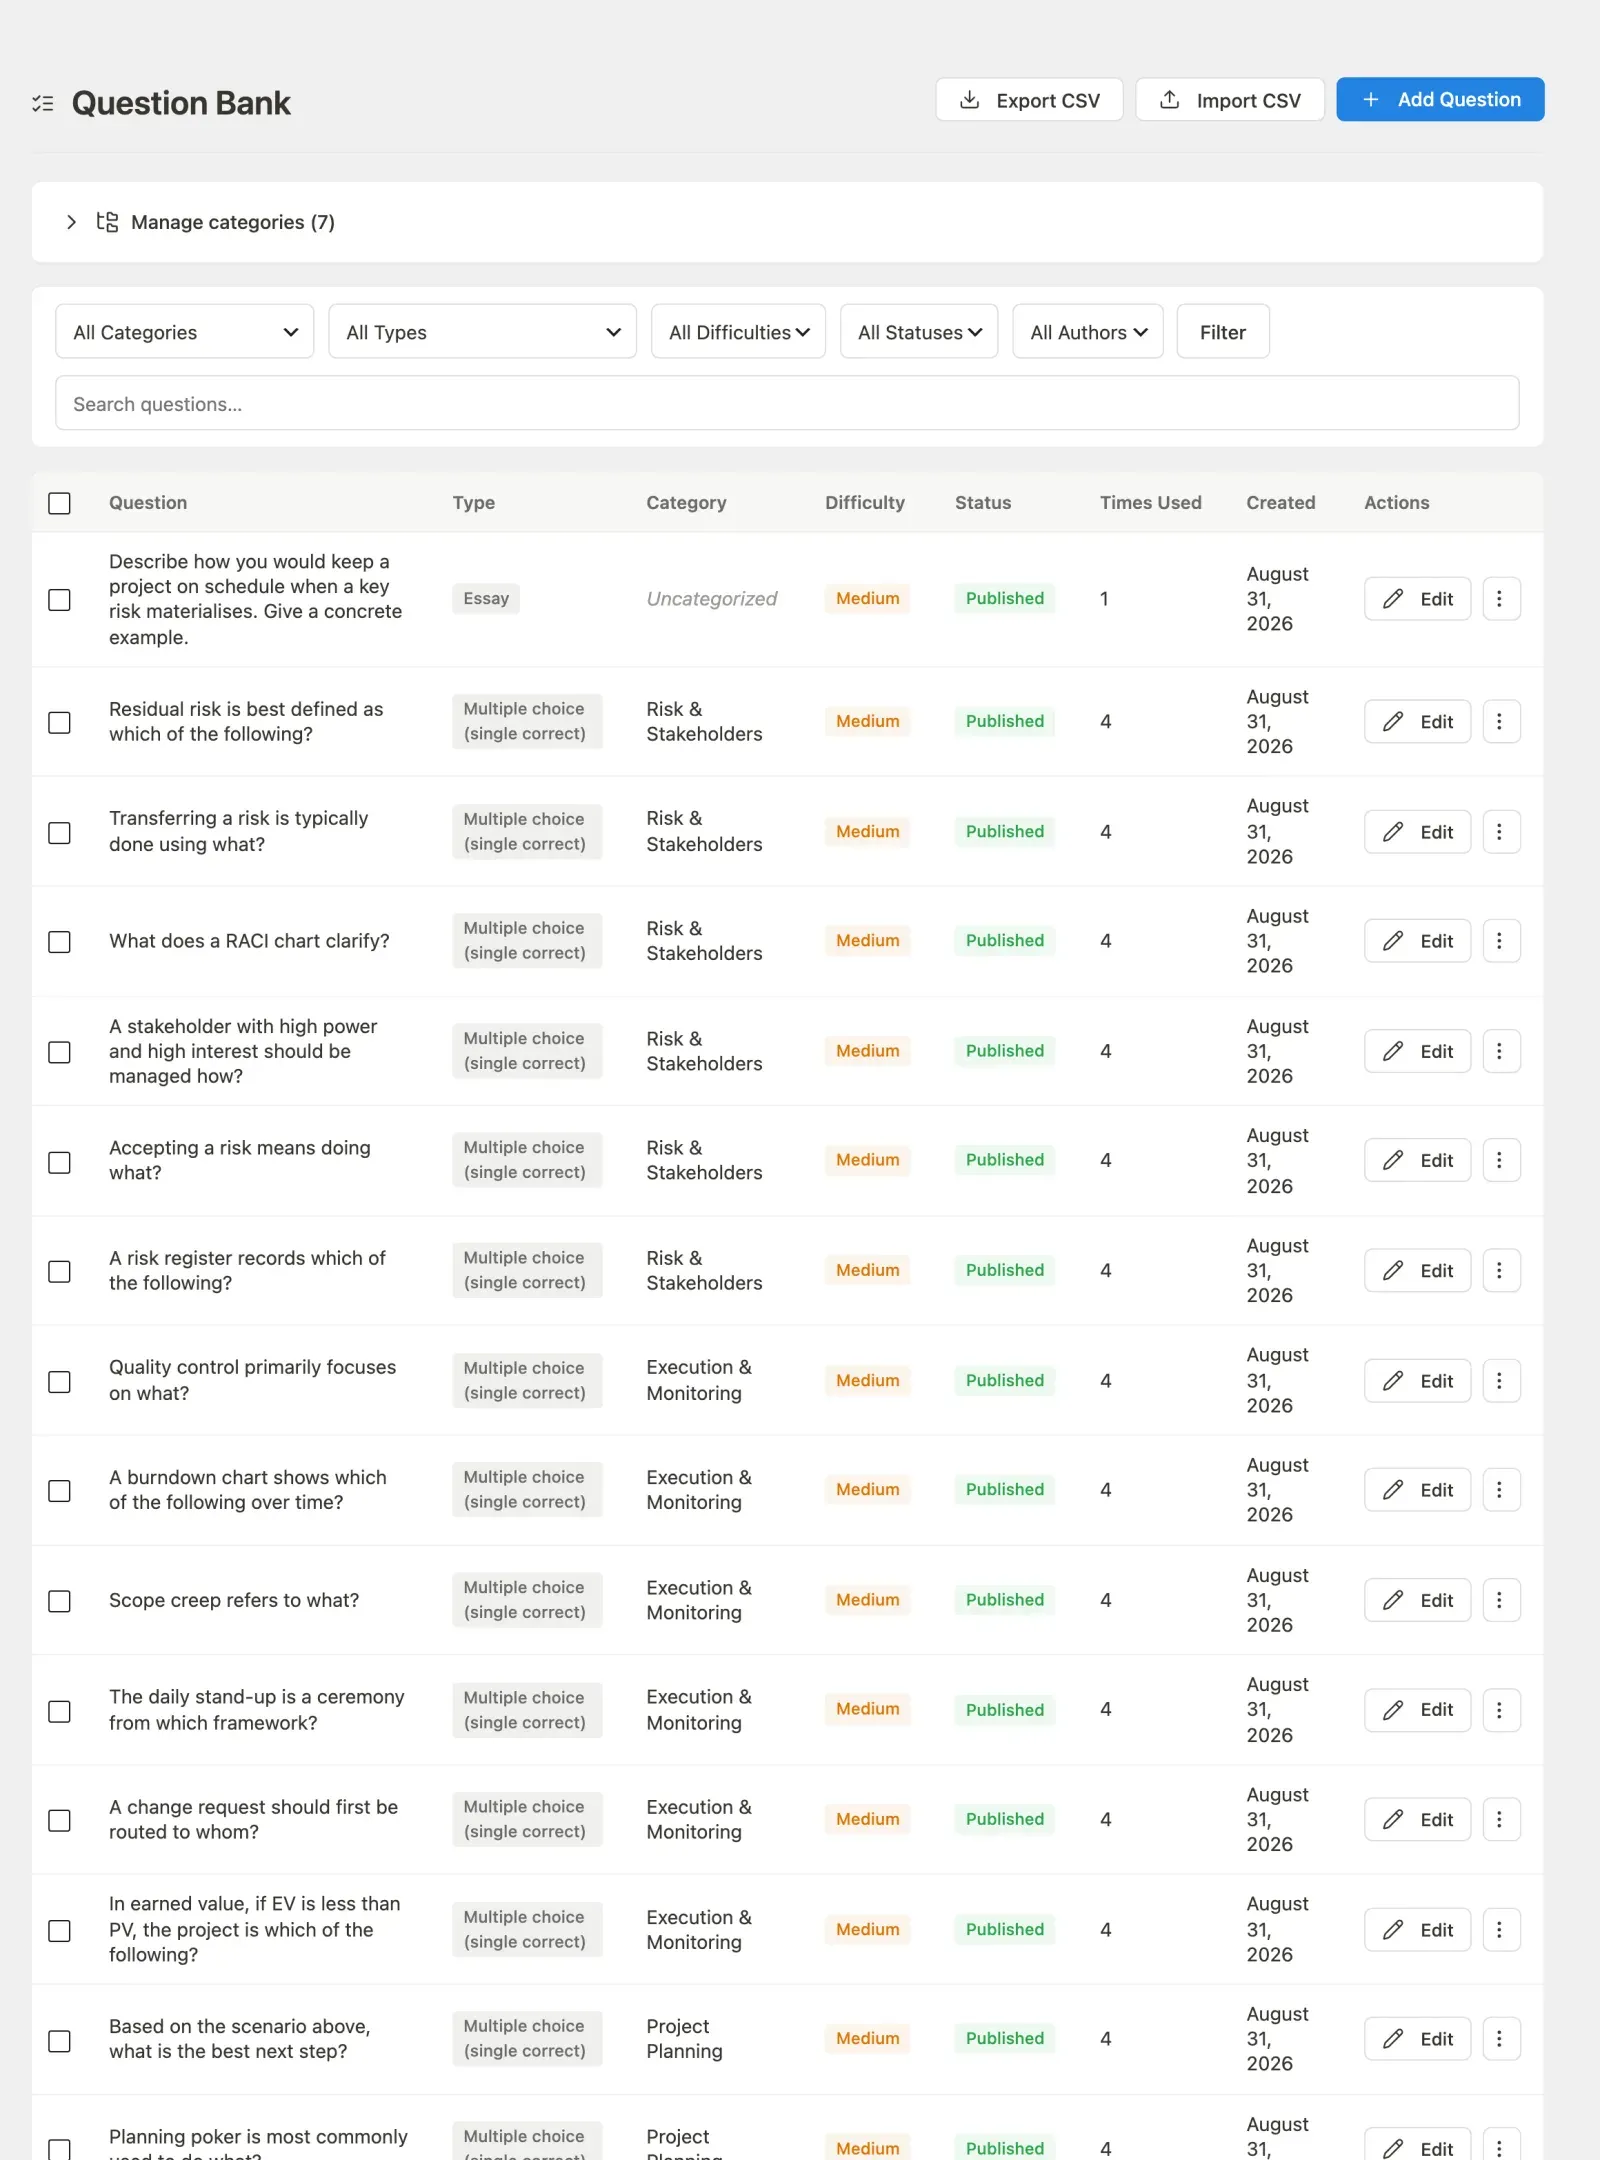This screenshot has width=1600, height=2160.
Task: Open the three-dot menu for Transferring a risk
Action: coord(1500,832)
